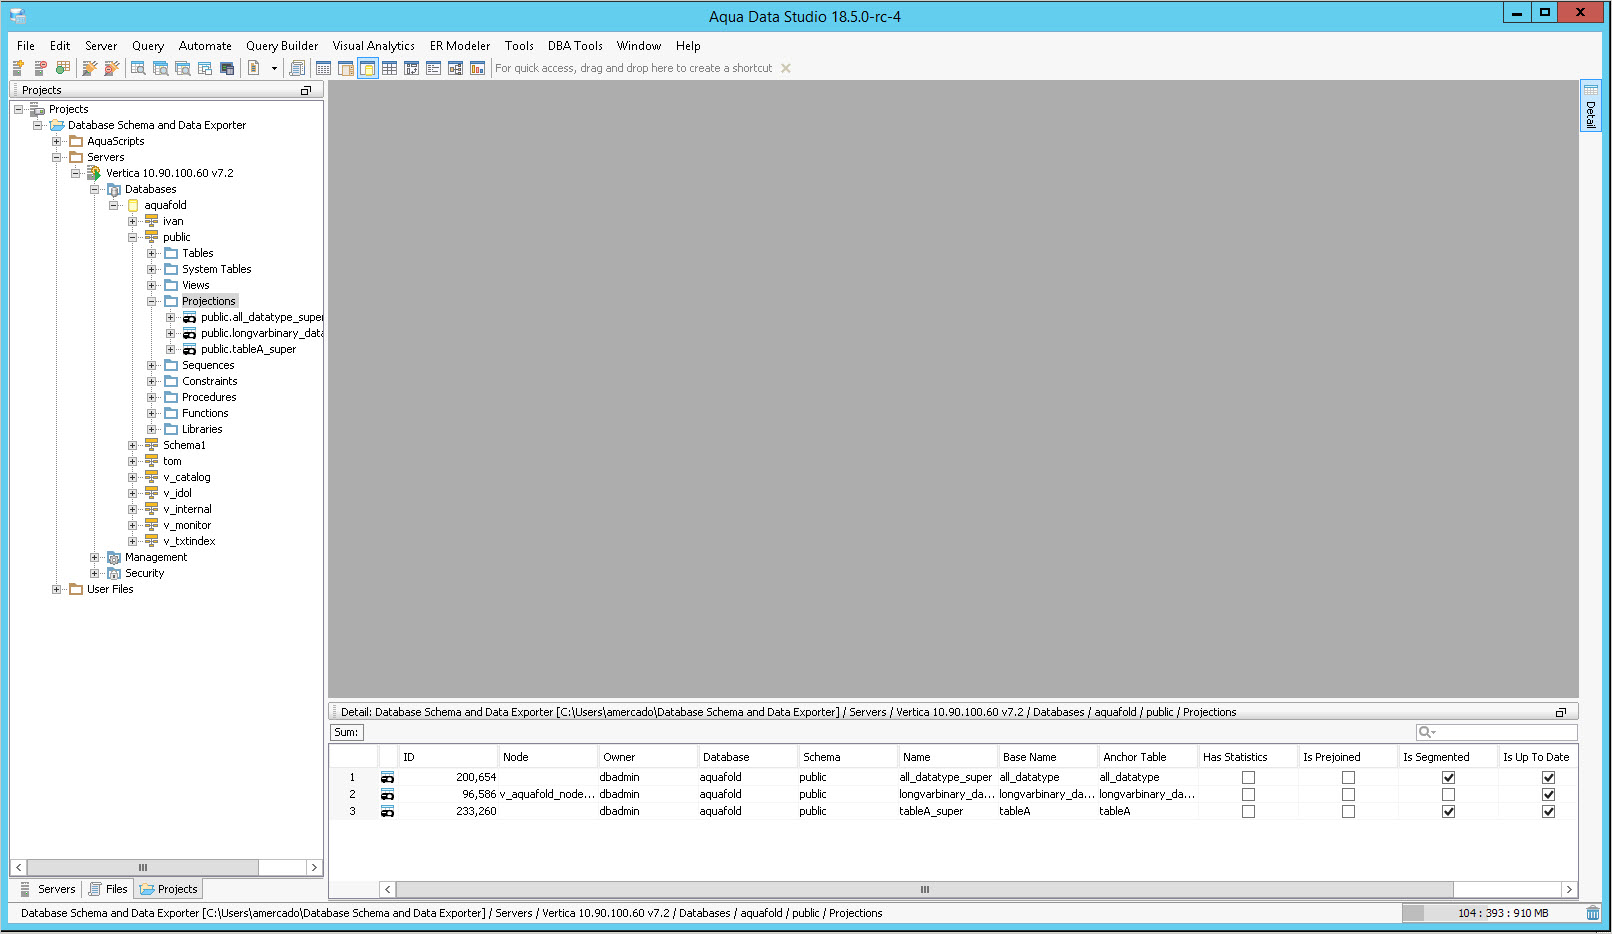Uncheck Is Segmented for all_datatype_super
Screen dimensions: 1612x934
tap(1448, 777)
